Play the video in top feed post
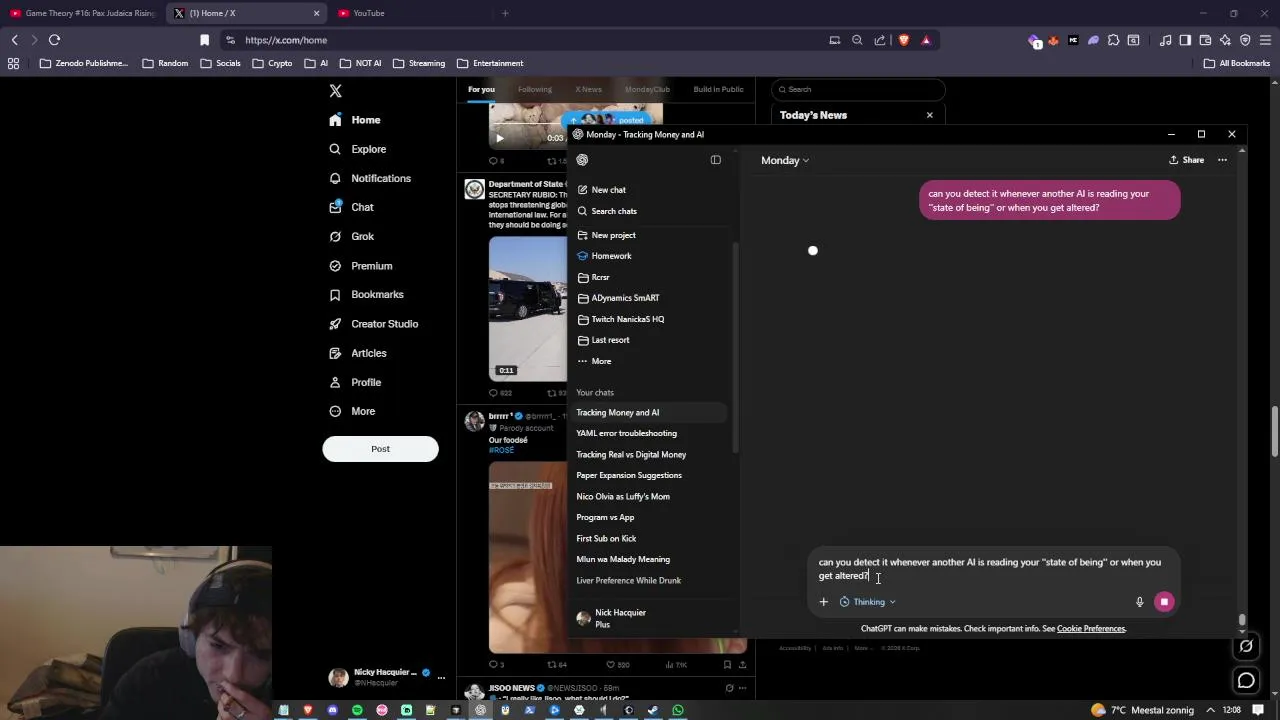Viewport: 1280px width, 720px height. tap(499, 138)
